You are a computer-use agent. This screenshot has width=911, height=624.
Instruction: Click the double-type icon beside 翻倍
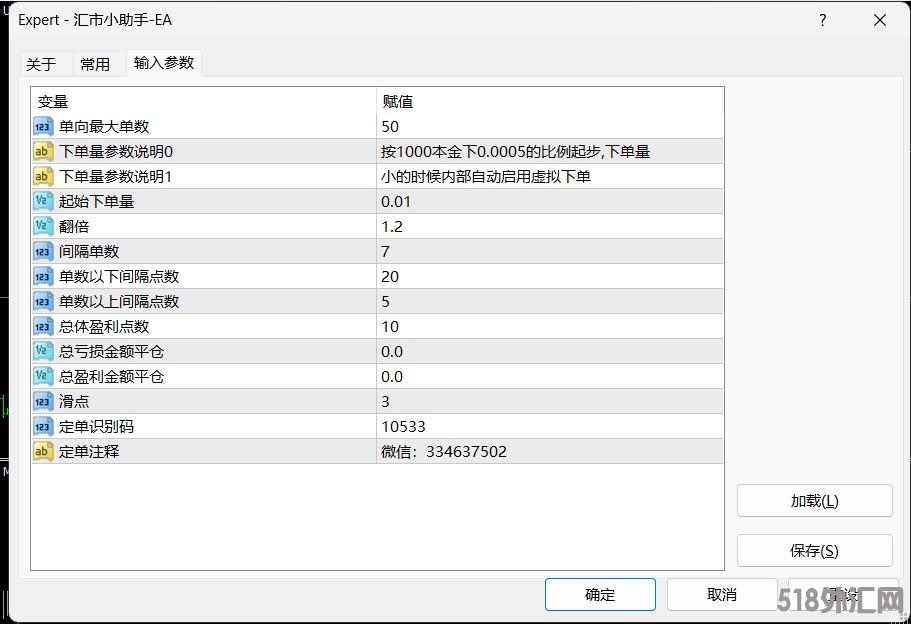click(x=43, y=227)
